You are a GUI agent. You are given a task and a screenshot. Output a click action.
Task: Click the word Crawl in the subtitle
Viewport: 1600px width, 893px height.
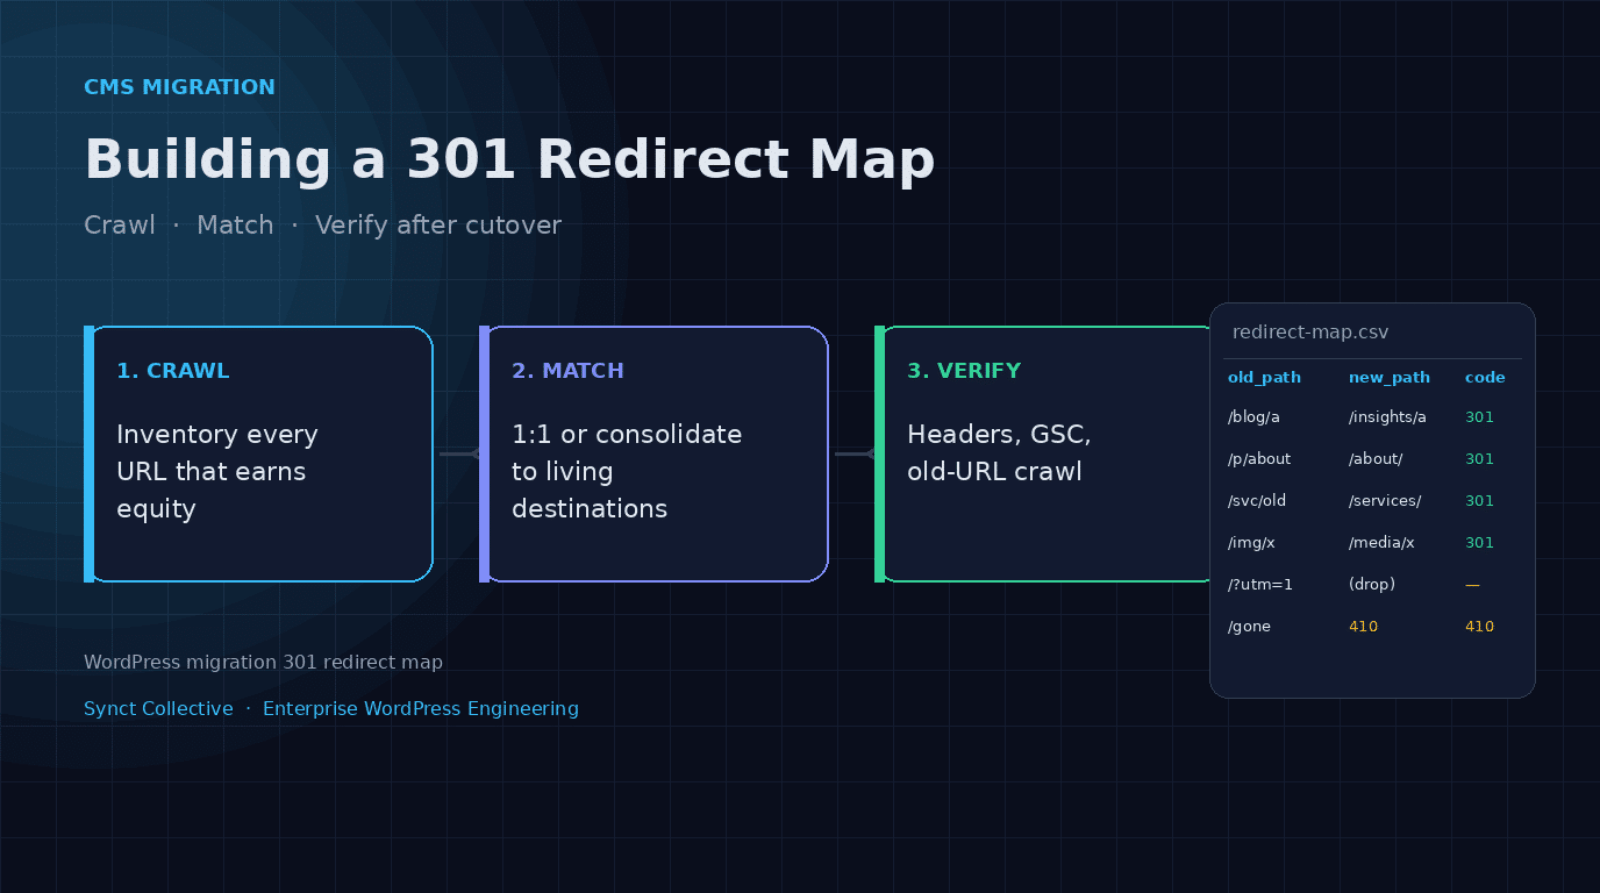tap(119, 225)
